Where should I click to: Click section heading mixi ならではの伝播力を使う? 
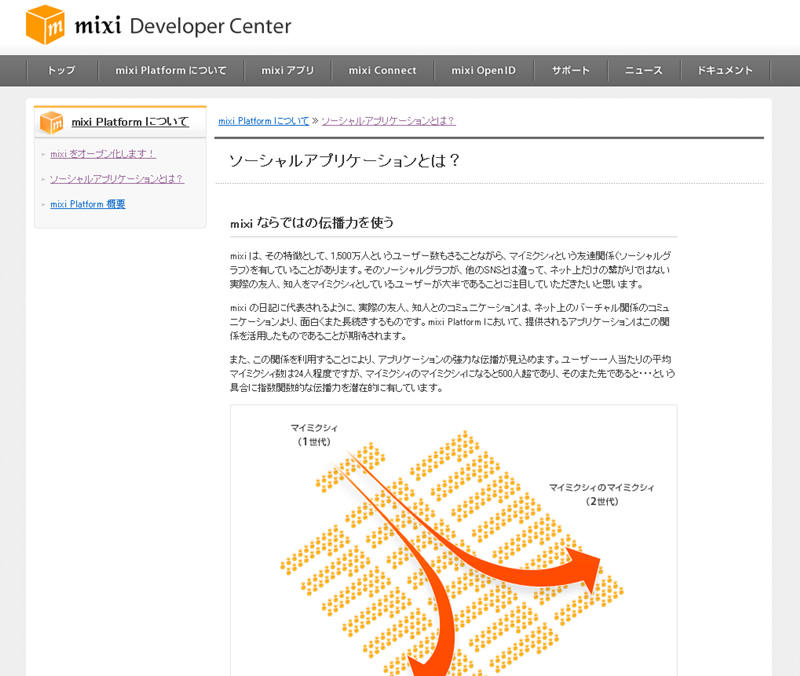pyautogui.click(x=312, y=223)
